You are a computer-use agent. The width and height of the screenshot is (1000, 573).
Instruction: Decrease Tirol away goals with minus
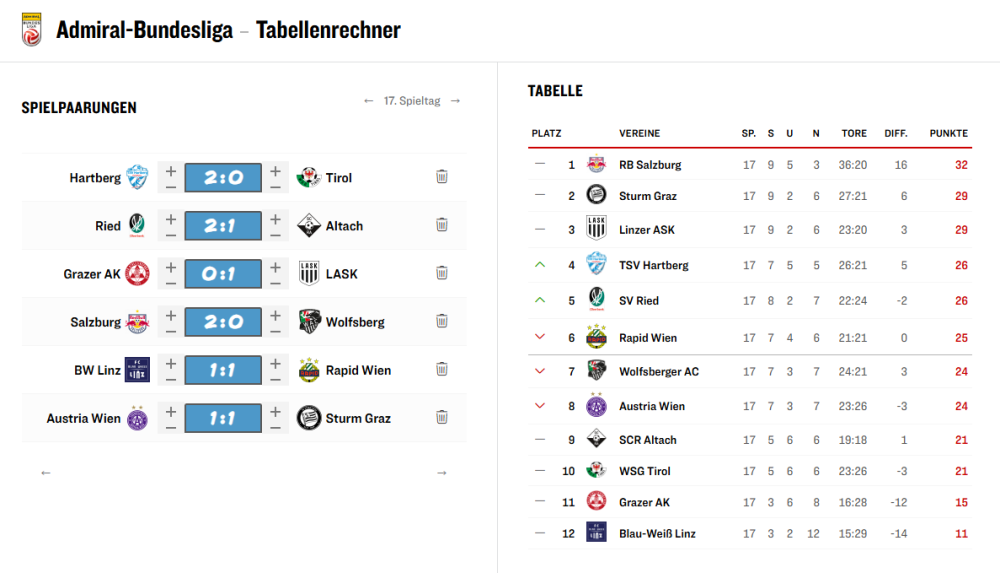[275, 186]
